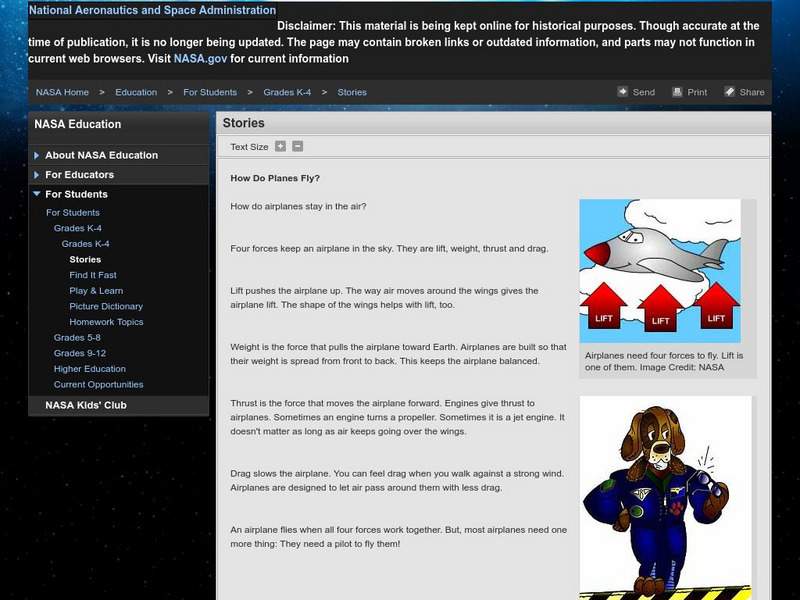
Task: Visit the NASA.gov link in the disclaimer
Action: click(200, 59)
